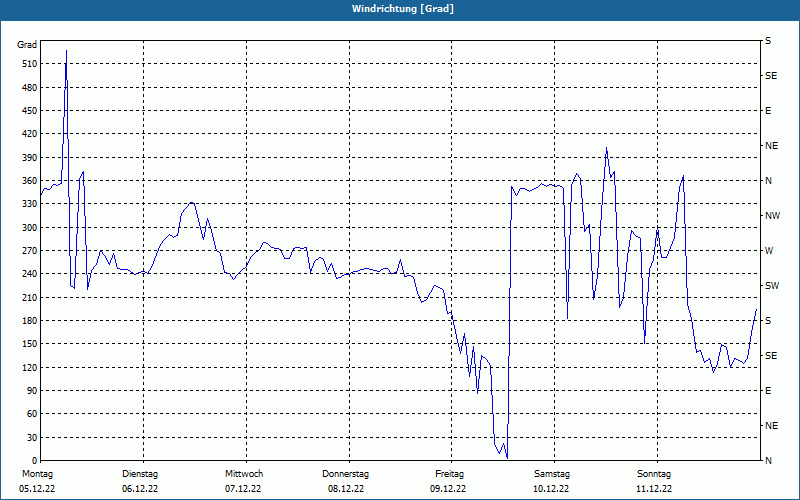Image resolution: width=800 pixels, height=500 pixels.
Task: Select the 330 value on the left axis
Action: click(x=30, y=204)
